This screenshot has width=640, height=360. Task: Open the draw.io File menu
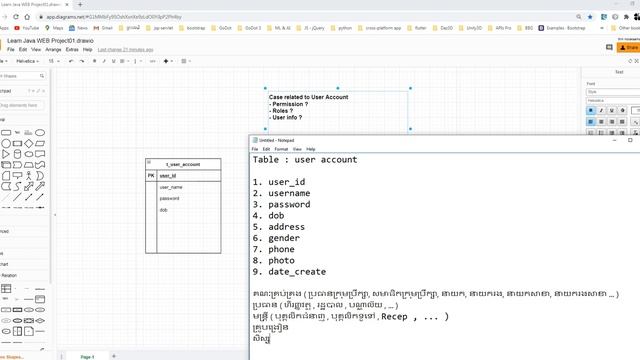click(x=11, y=49)
